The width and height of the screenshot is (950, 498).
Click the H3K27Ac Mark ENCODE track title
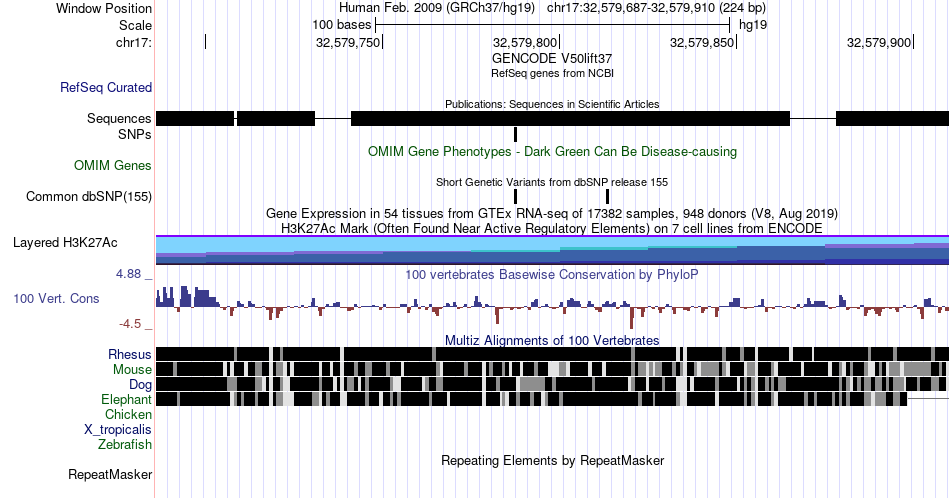[552, 228]
